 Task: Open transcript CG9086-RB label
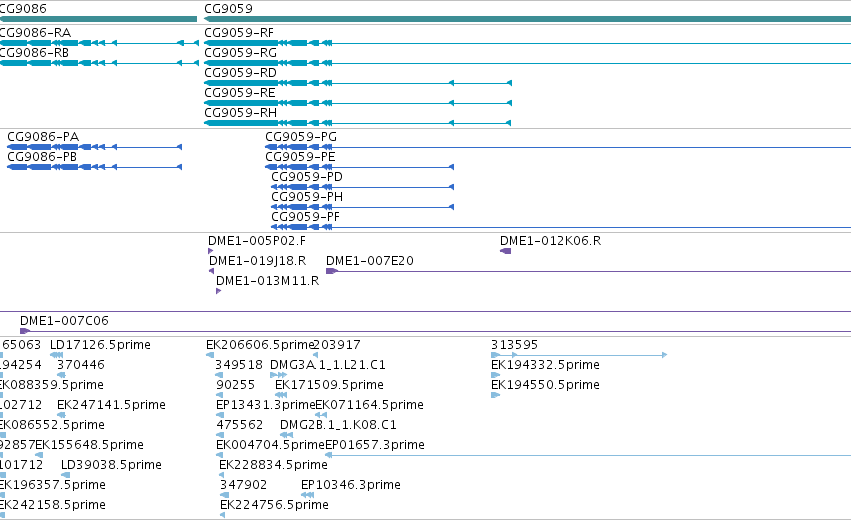coord(34,53)
